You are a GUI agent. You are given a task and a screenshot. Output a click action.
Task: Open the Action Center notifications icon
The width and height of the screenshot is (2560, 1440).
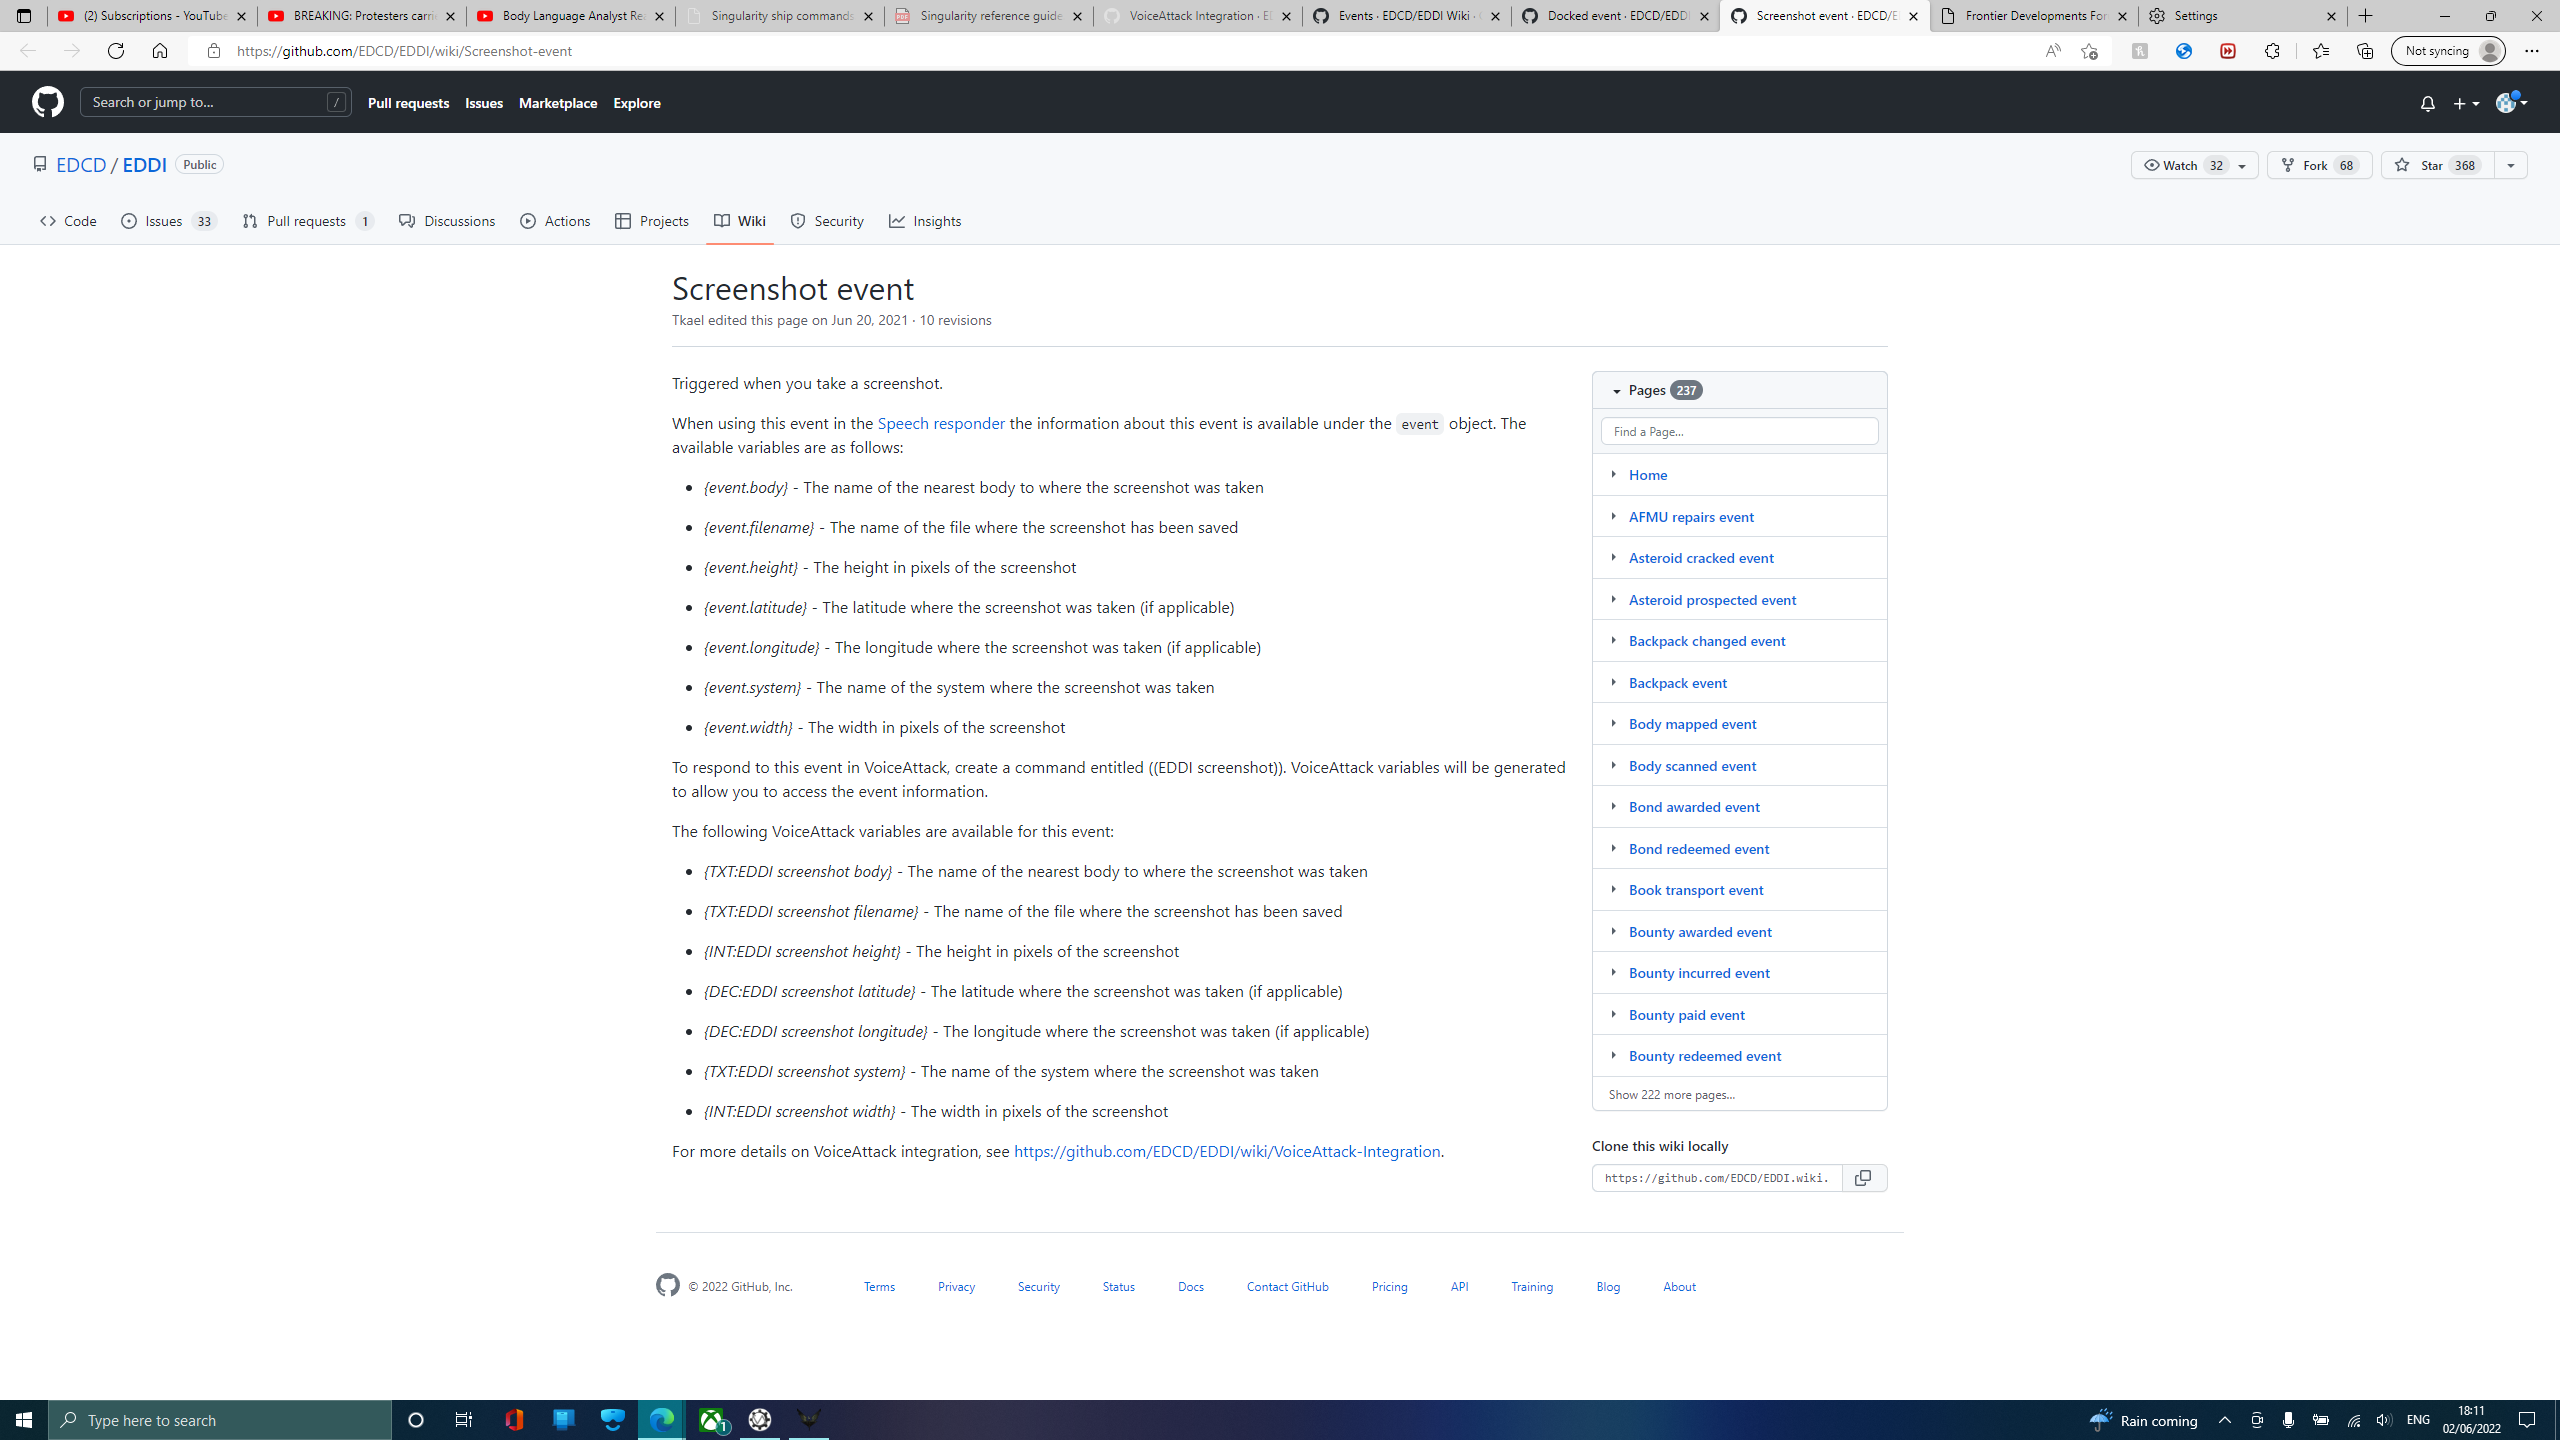point(2527,1420)
